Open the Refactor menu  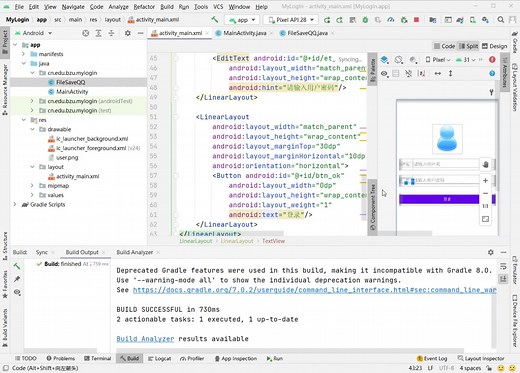pos(144,7)
